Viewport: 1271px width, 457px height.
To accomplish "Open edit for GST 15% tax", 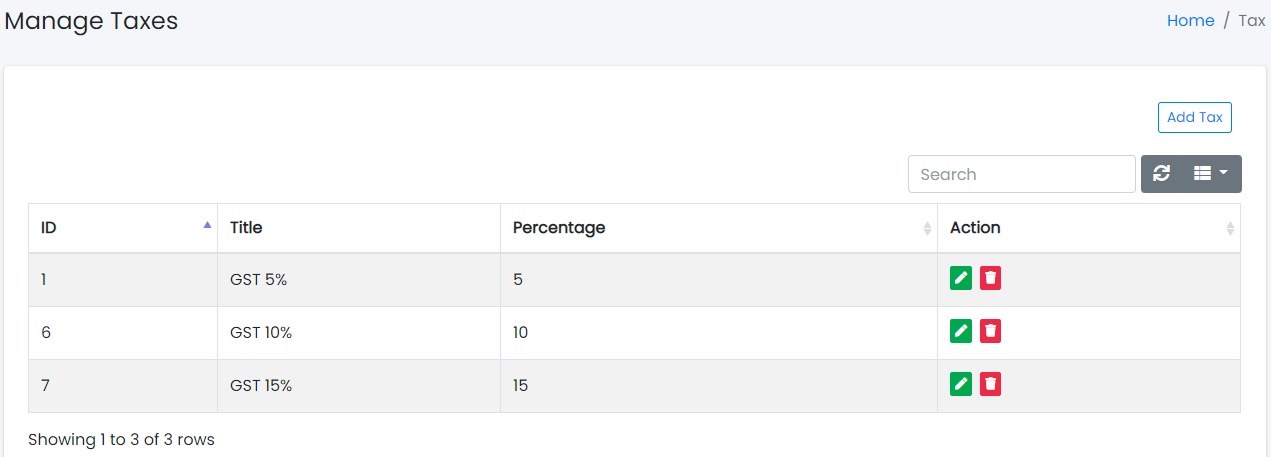I will click(960, 384).
